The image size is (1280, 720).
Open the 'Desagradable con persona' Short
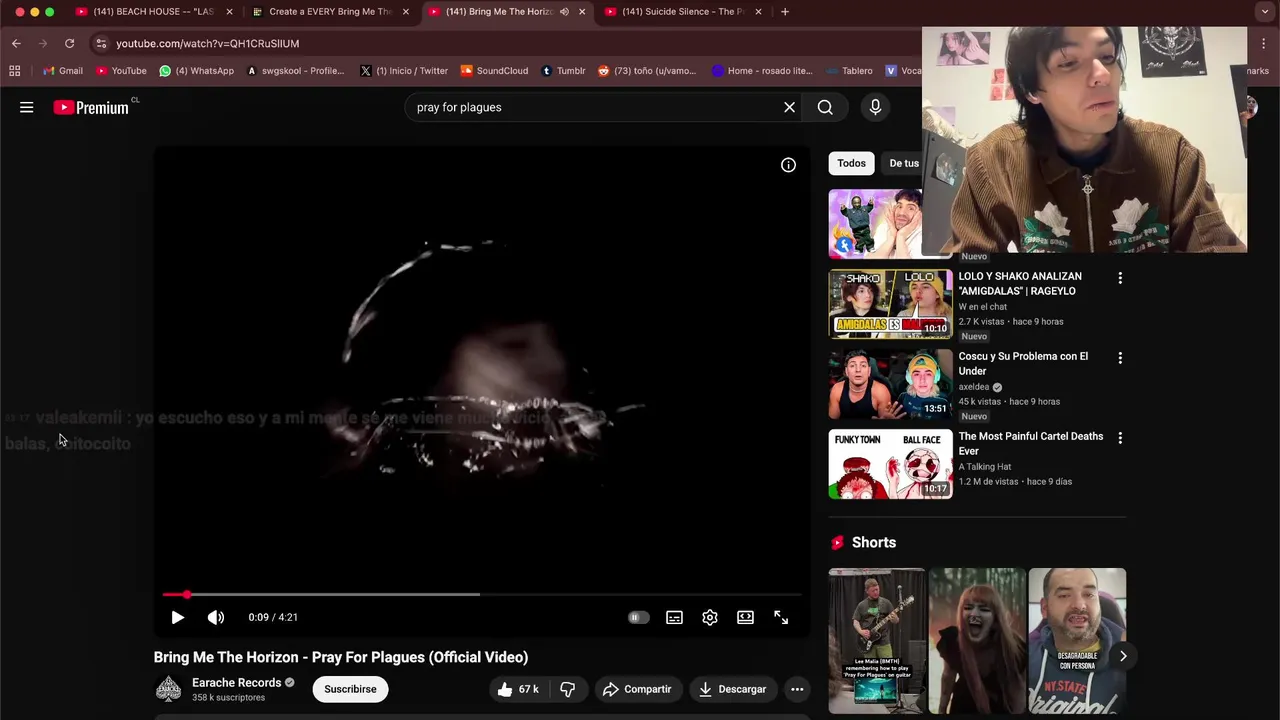(1077, 641)
